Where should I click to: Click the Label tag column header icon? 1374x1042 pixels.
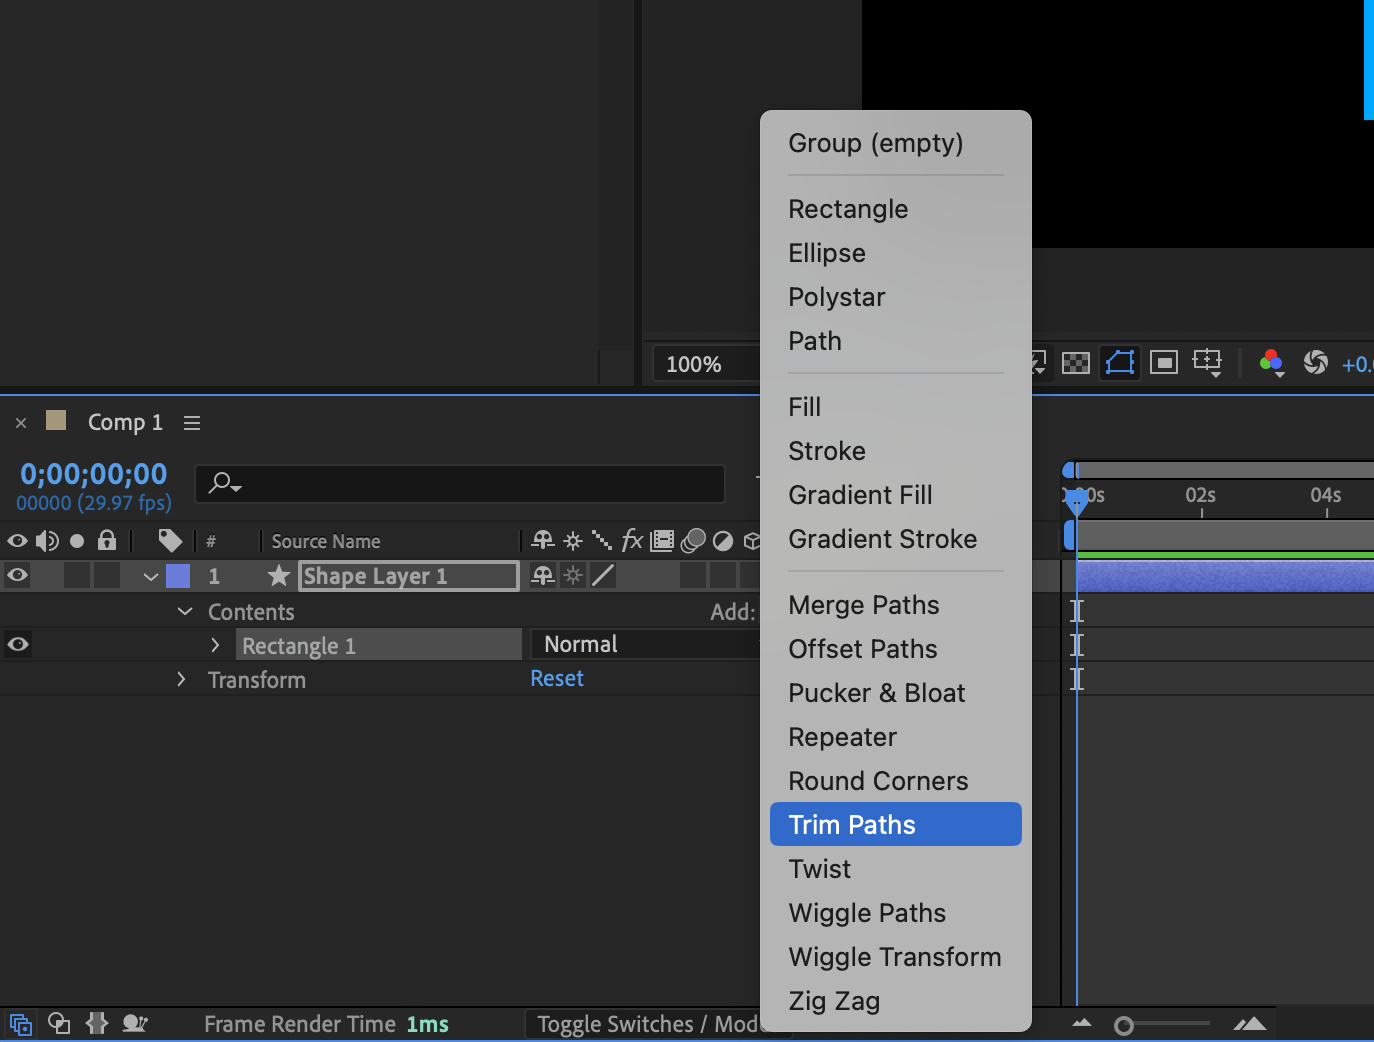[x=170, y=541]
